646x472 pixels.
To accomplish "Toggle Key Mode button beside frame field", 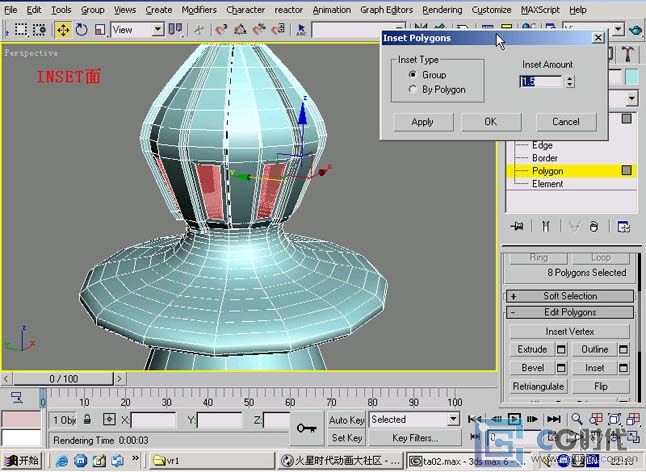I will pyautogui.click(x=475, y=437).
